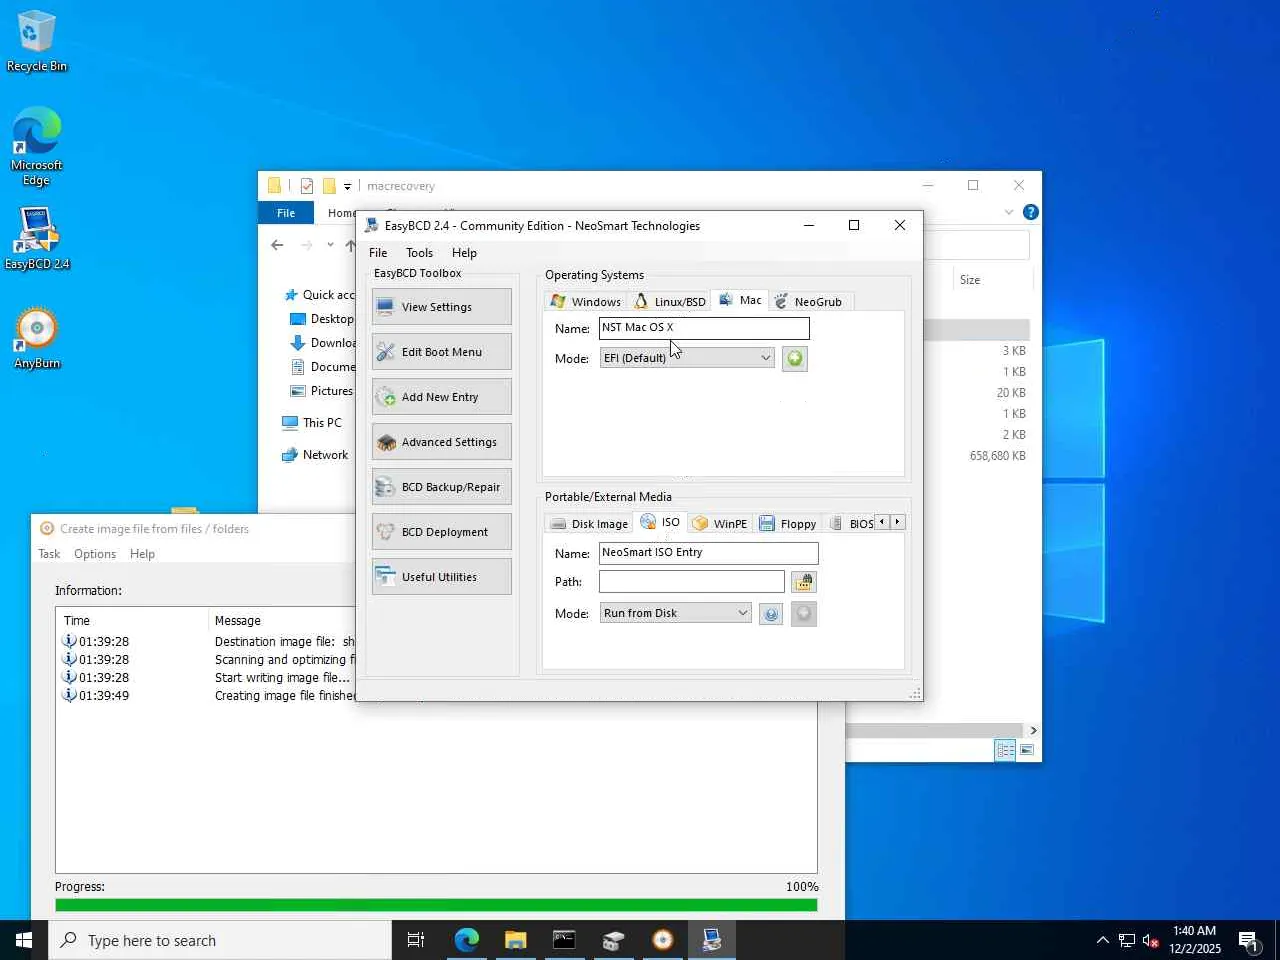Open EasyBCD Help menu
This screenshot has height=960, width=1280.
464,253
